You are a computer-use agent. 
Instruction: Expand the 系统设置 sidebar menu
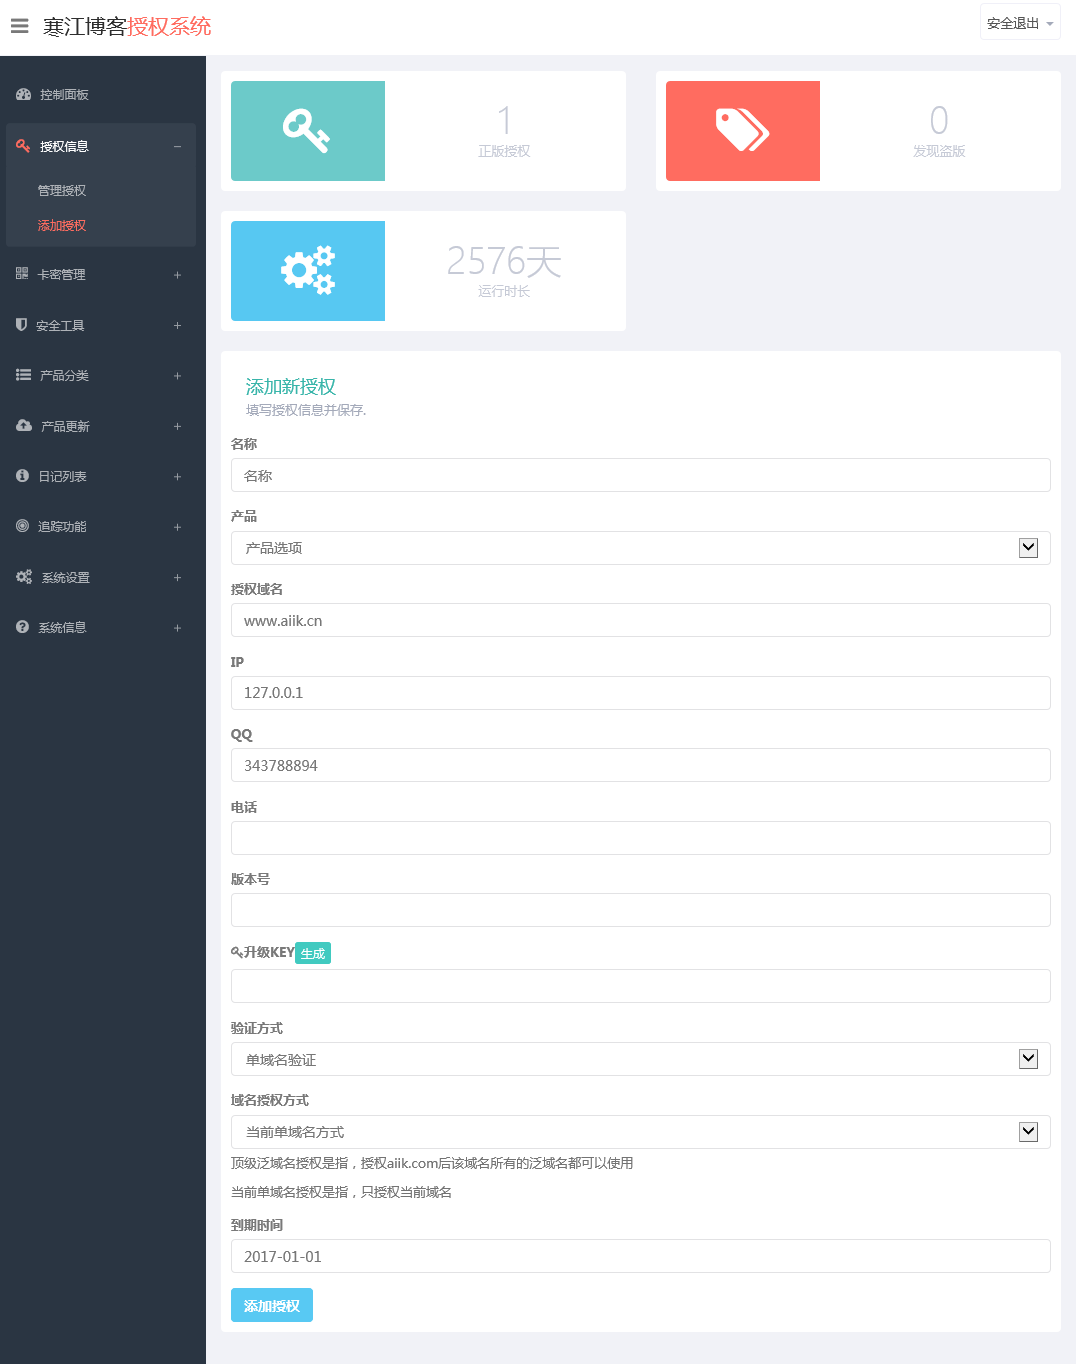pos(100,577)
